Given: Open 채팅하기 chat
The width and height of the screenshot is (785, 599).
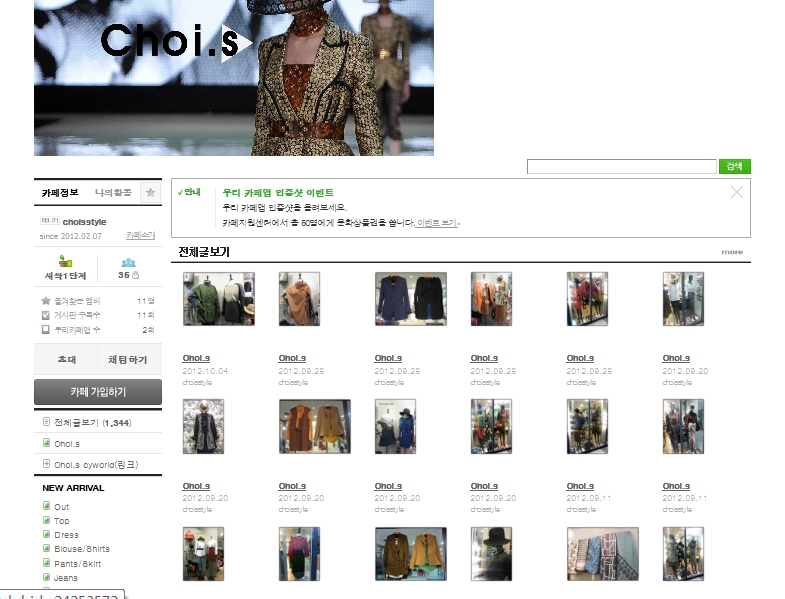Looking at the screenshot, I should tap(129, 359).
